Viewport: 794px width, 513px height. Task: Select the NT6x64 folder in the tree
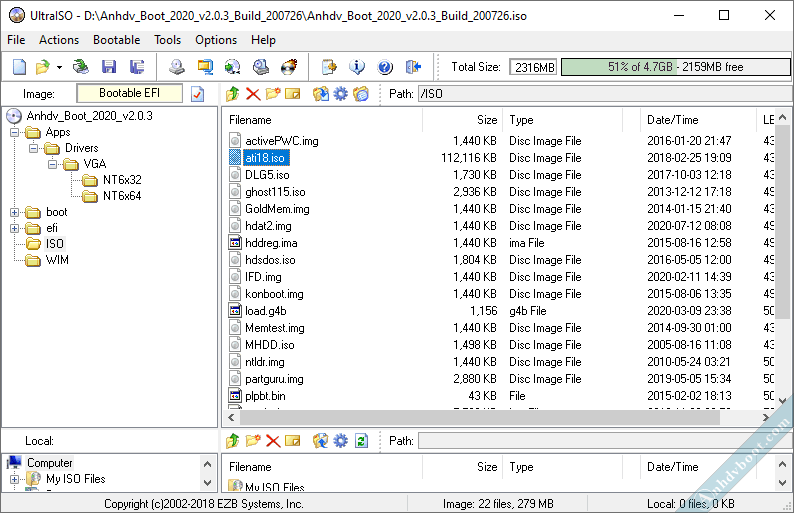[122, 196]
